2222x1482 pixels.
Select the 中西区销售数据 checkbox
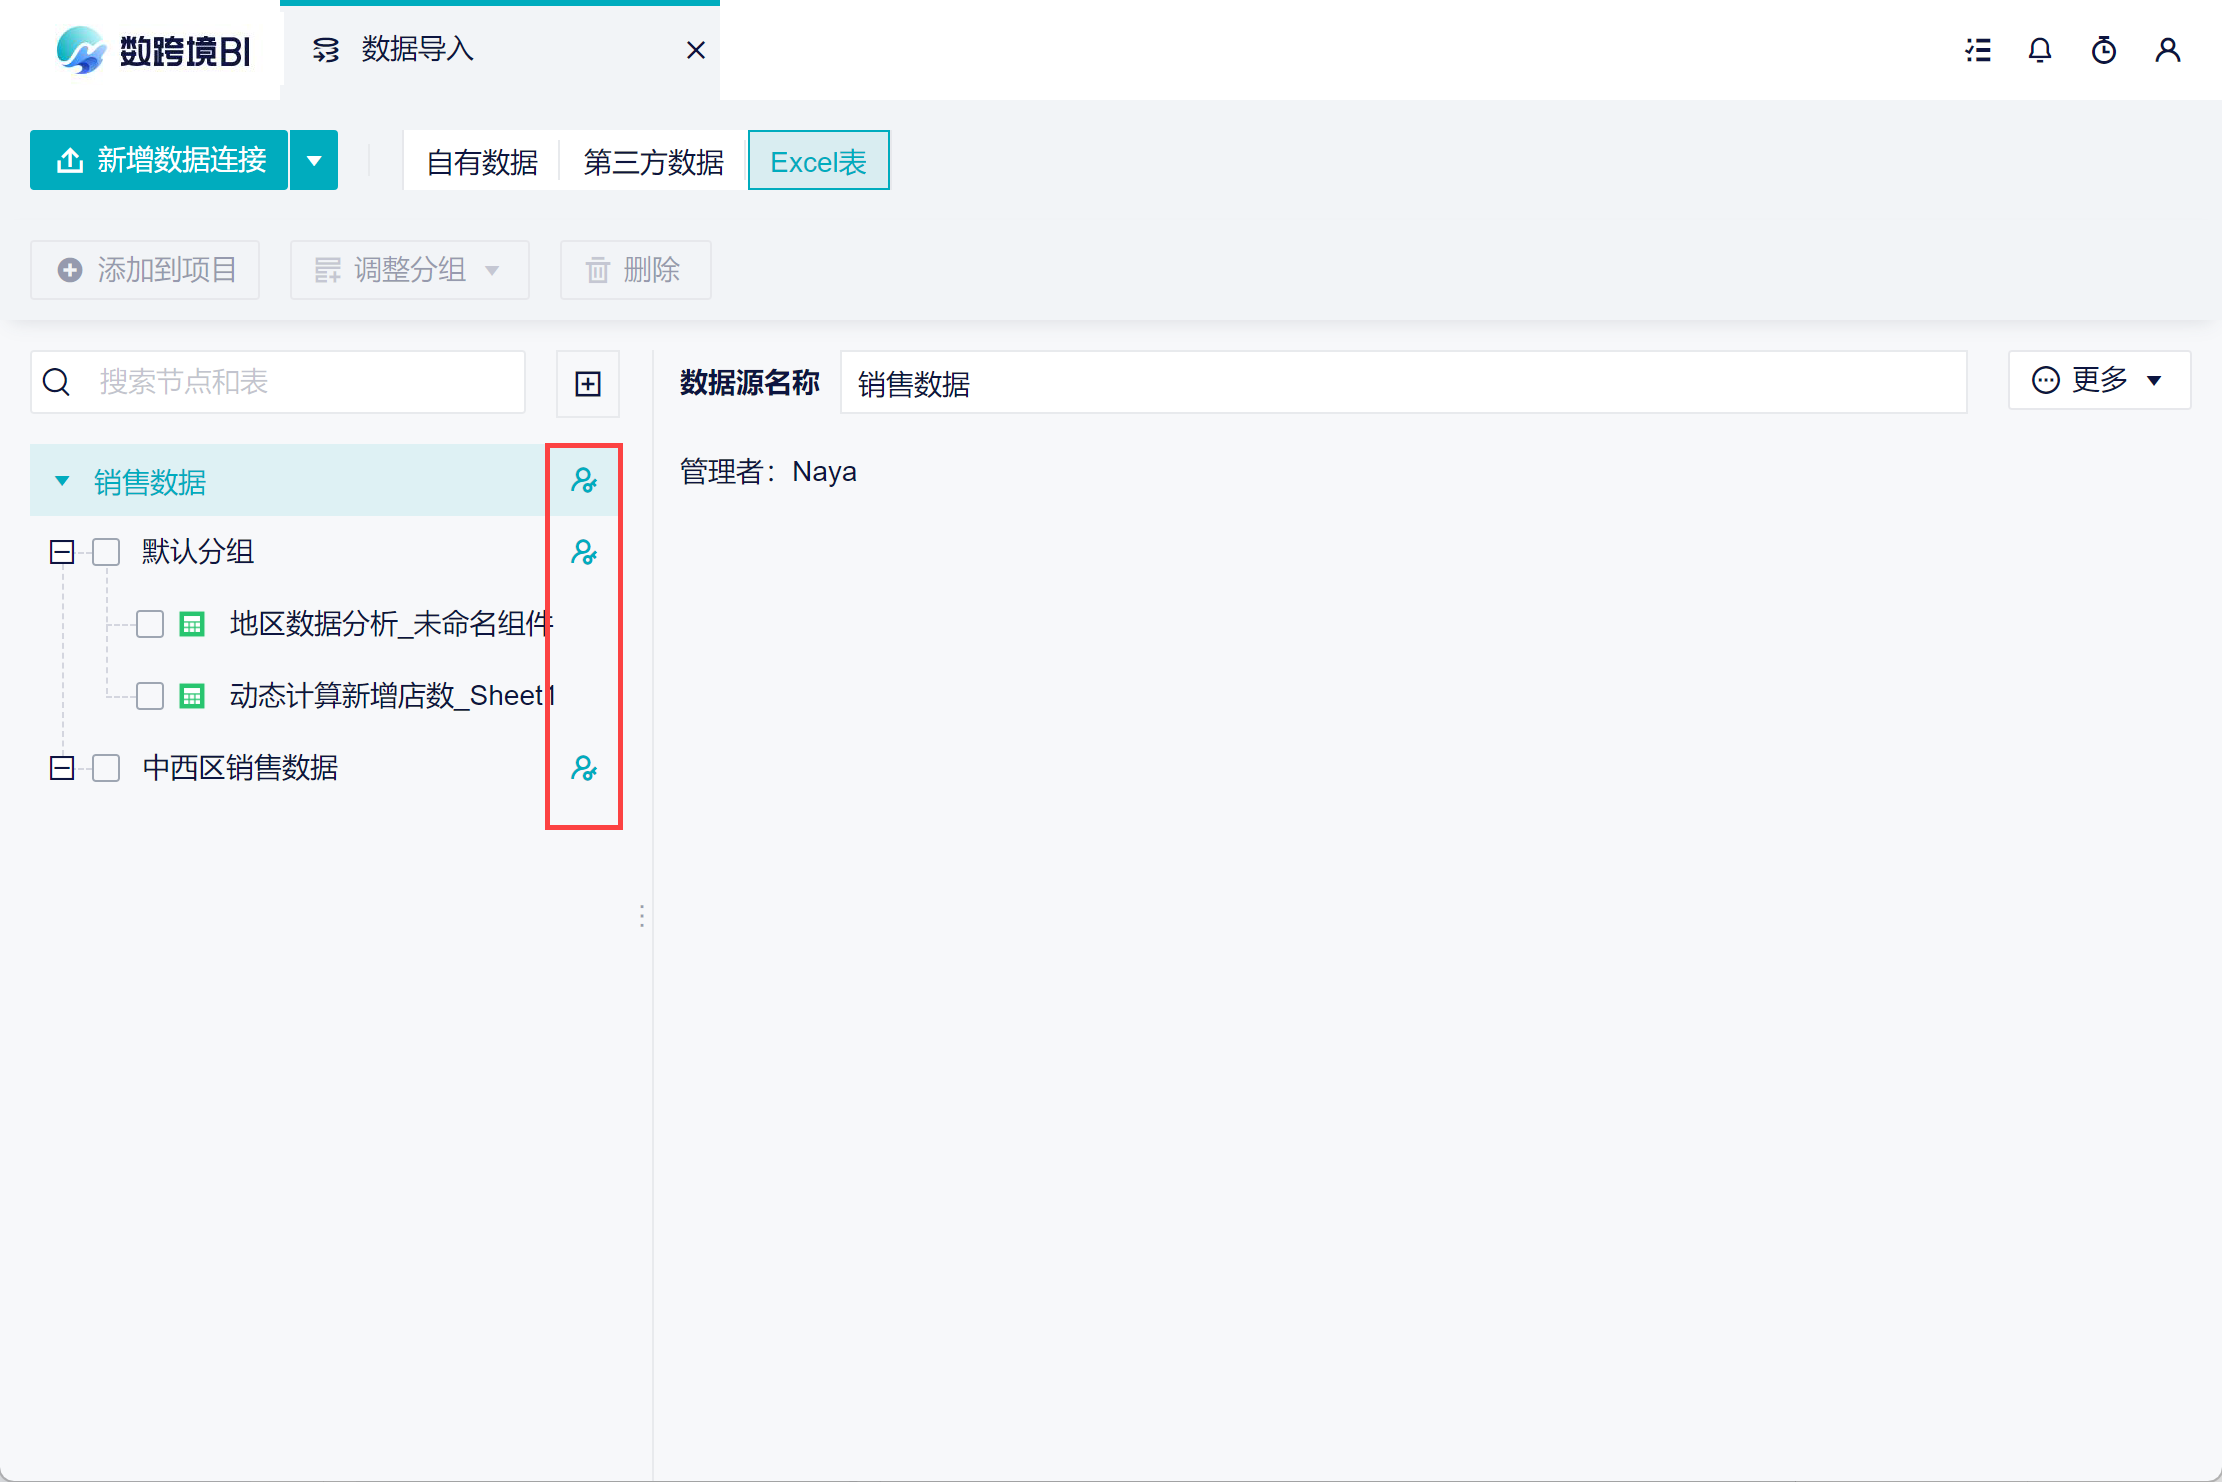(106, 768)
